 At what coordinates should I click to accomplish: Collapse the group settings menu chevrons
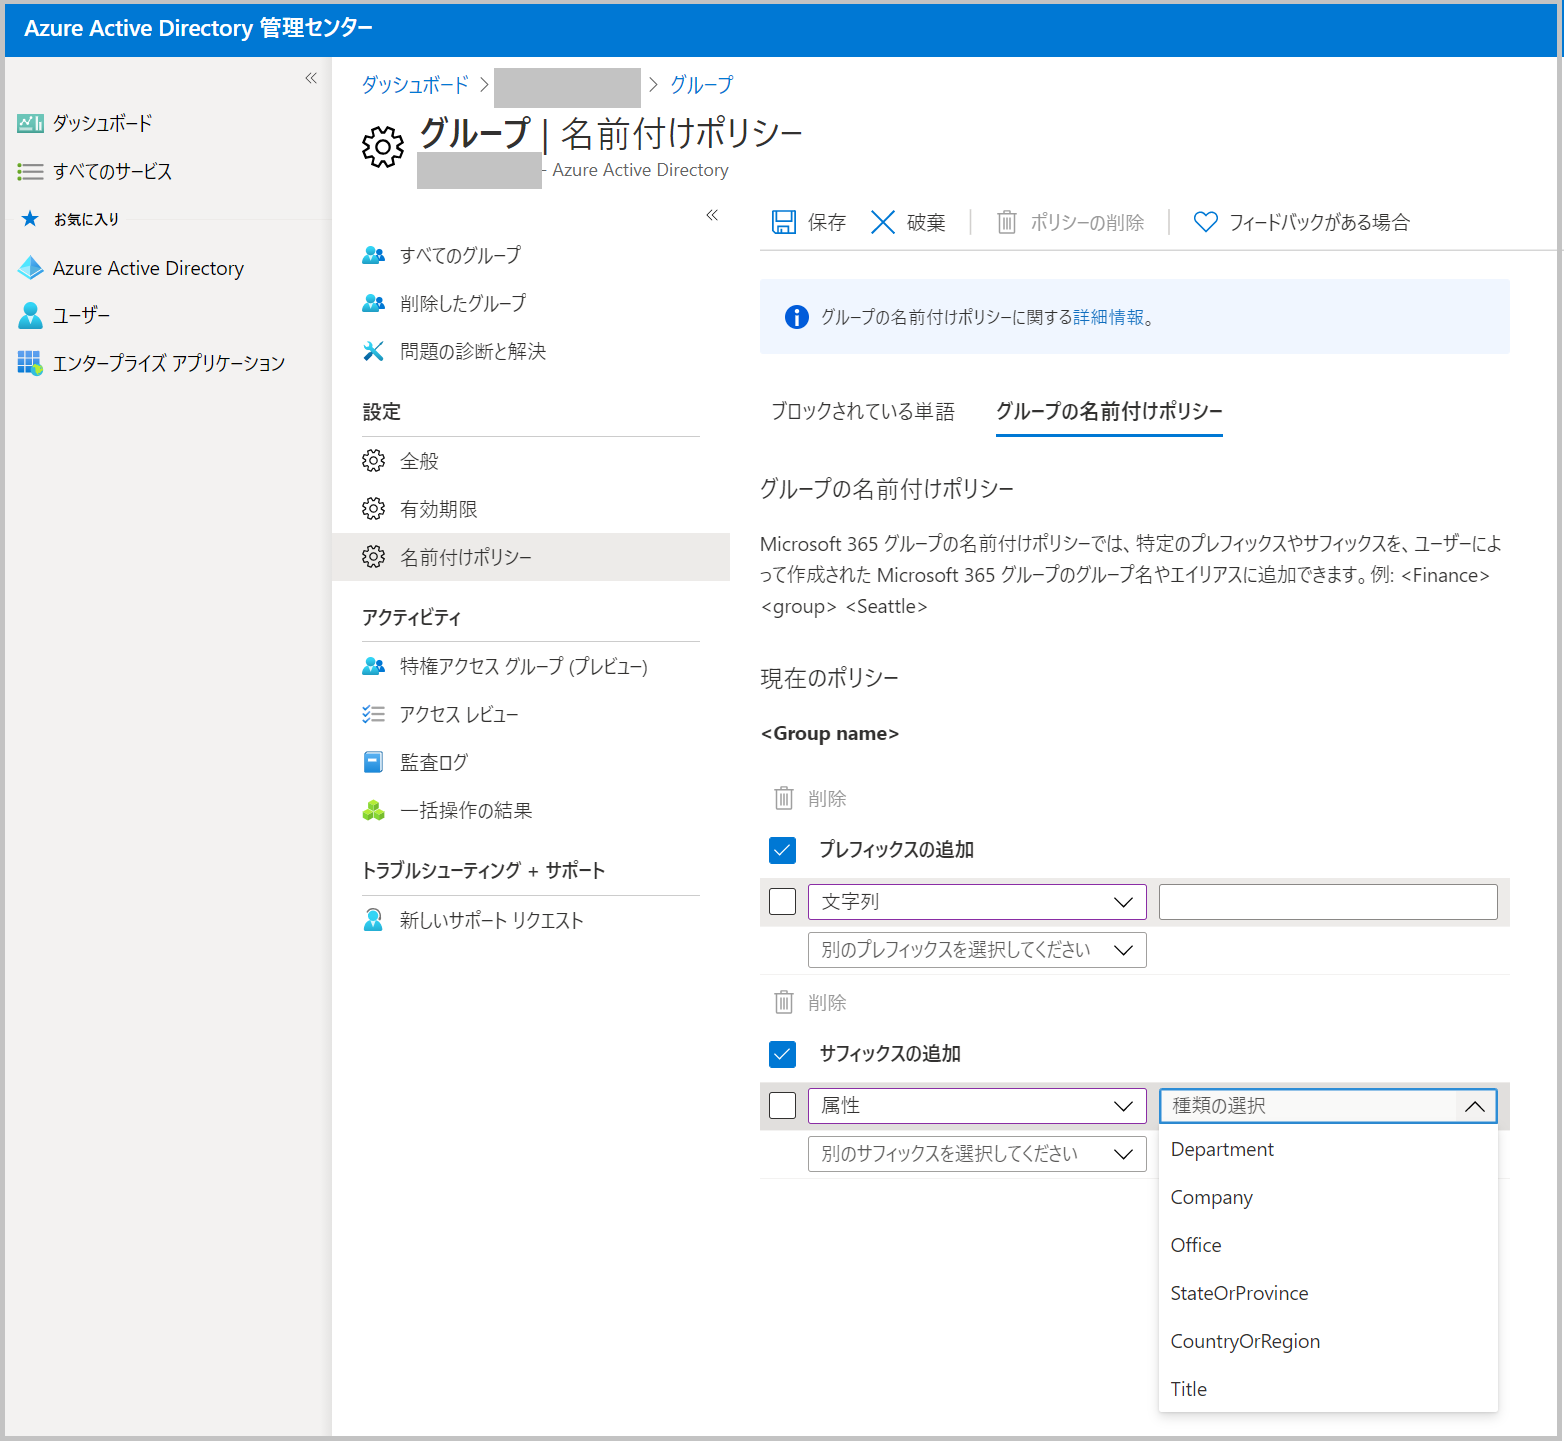tap(712, 215)
